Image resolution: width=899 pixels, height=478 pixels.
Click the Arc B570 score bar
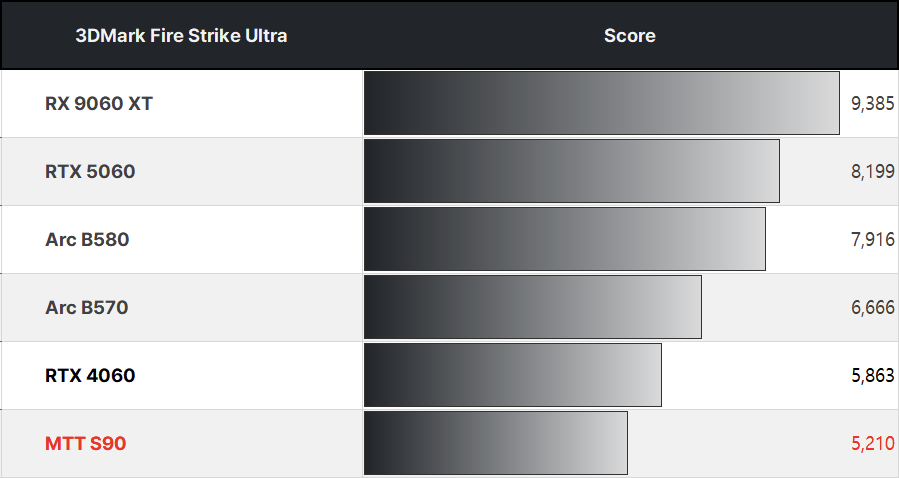point(532,307)
